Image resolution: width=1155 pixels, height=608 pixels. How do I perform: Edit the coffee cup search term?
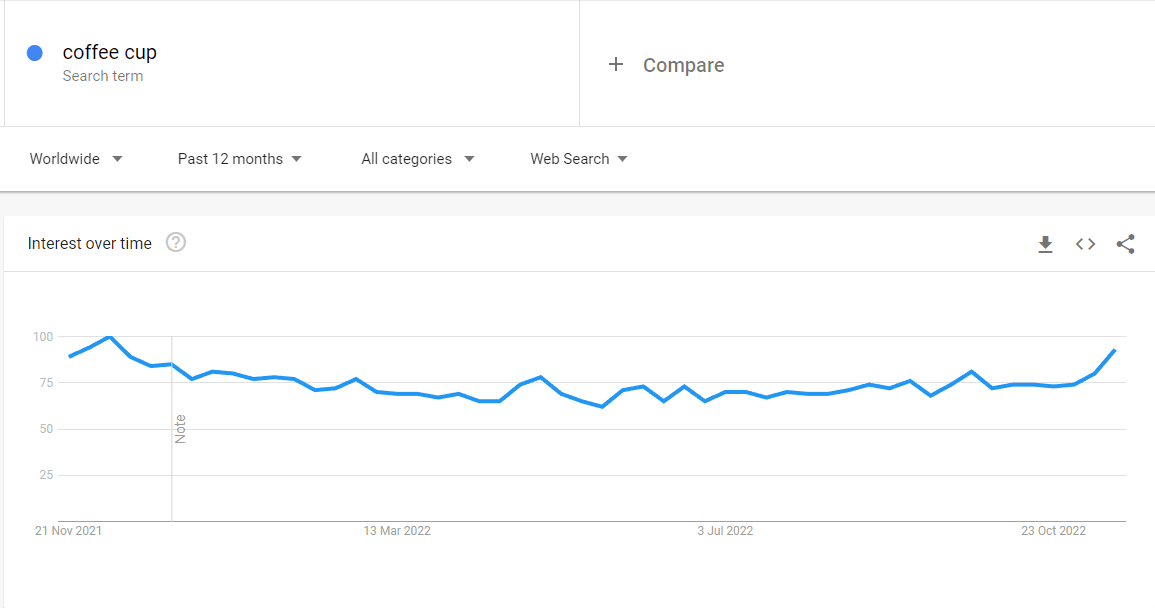point(110,52)
